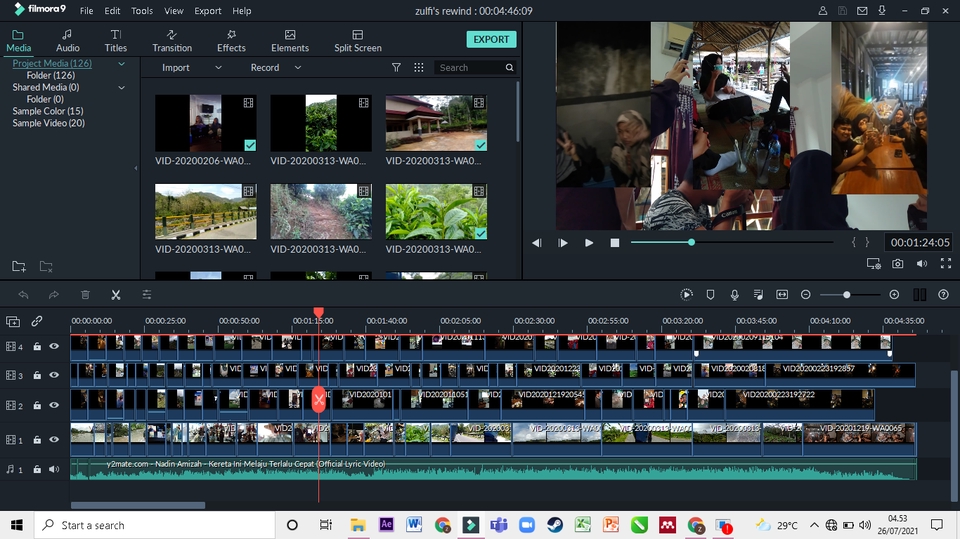Collapse the Project Media tree chevron

(x=121, y=64)
